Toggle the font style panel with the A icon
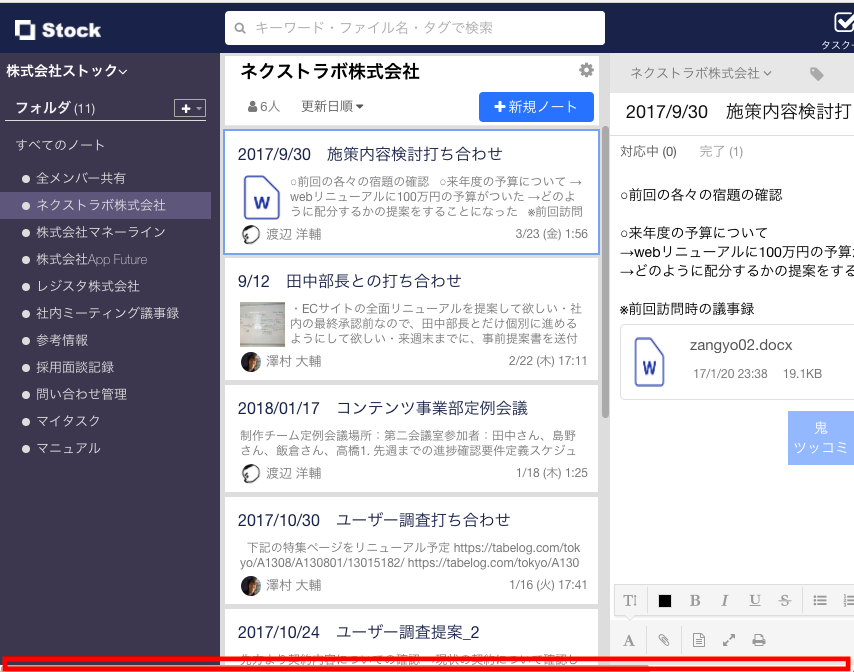The height and width of the screenshot is (672, 854). pos(629,639)
